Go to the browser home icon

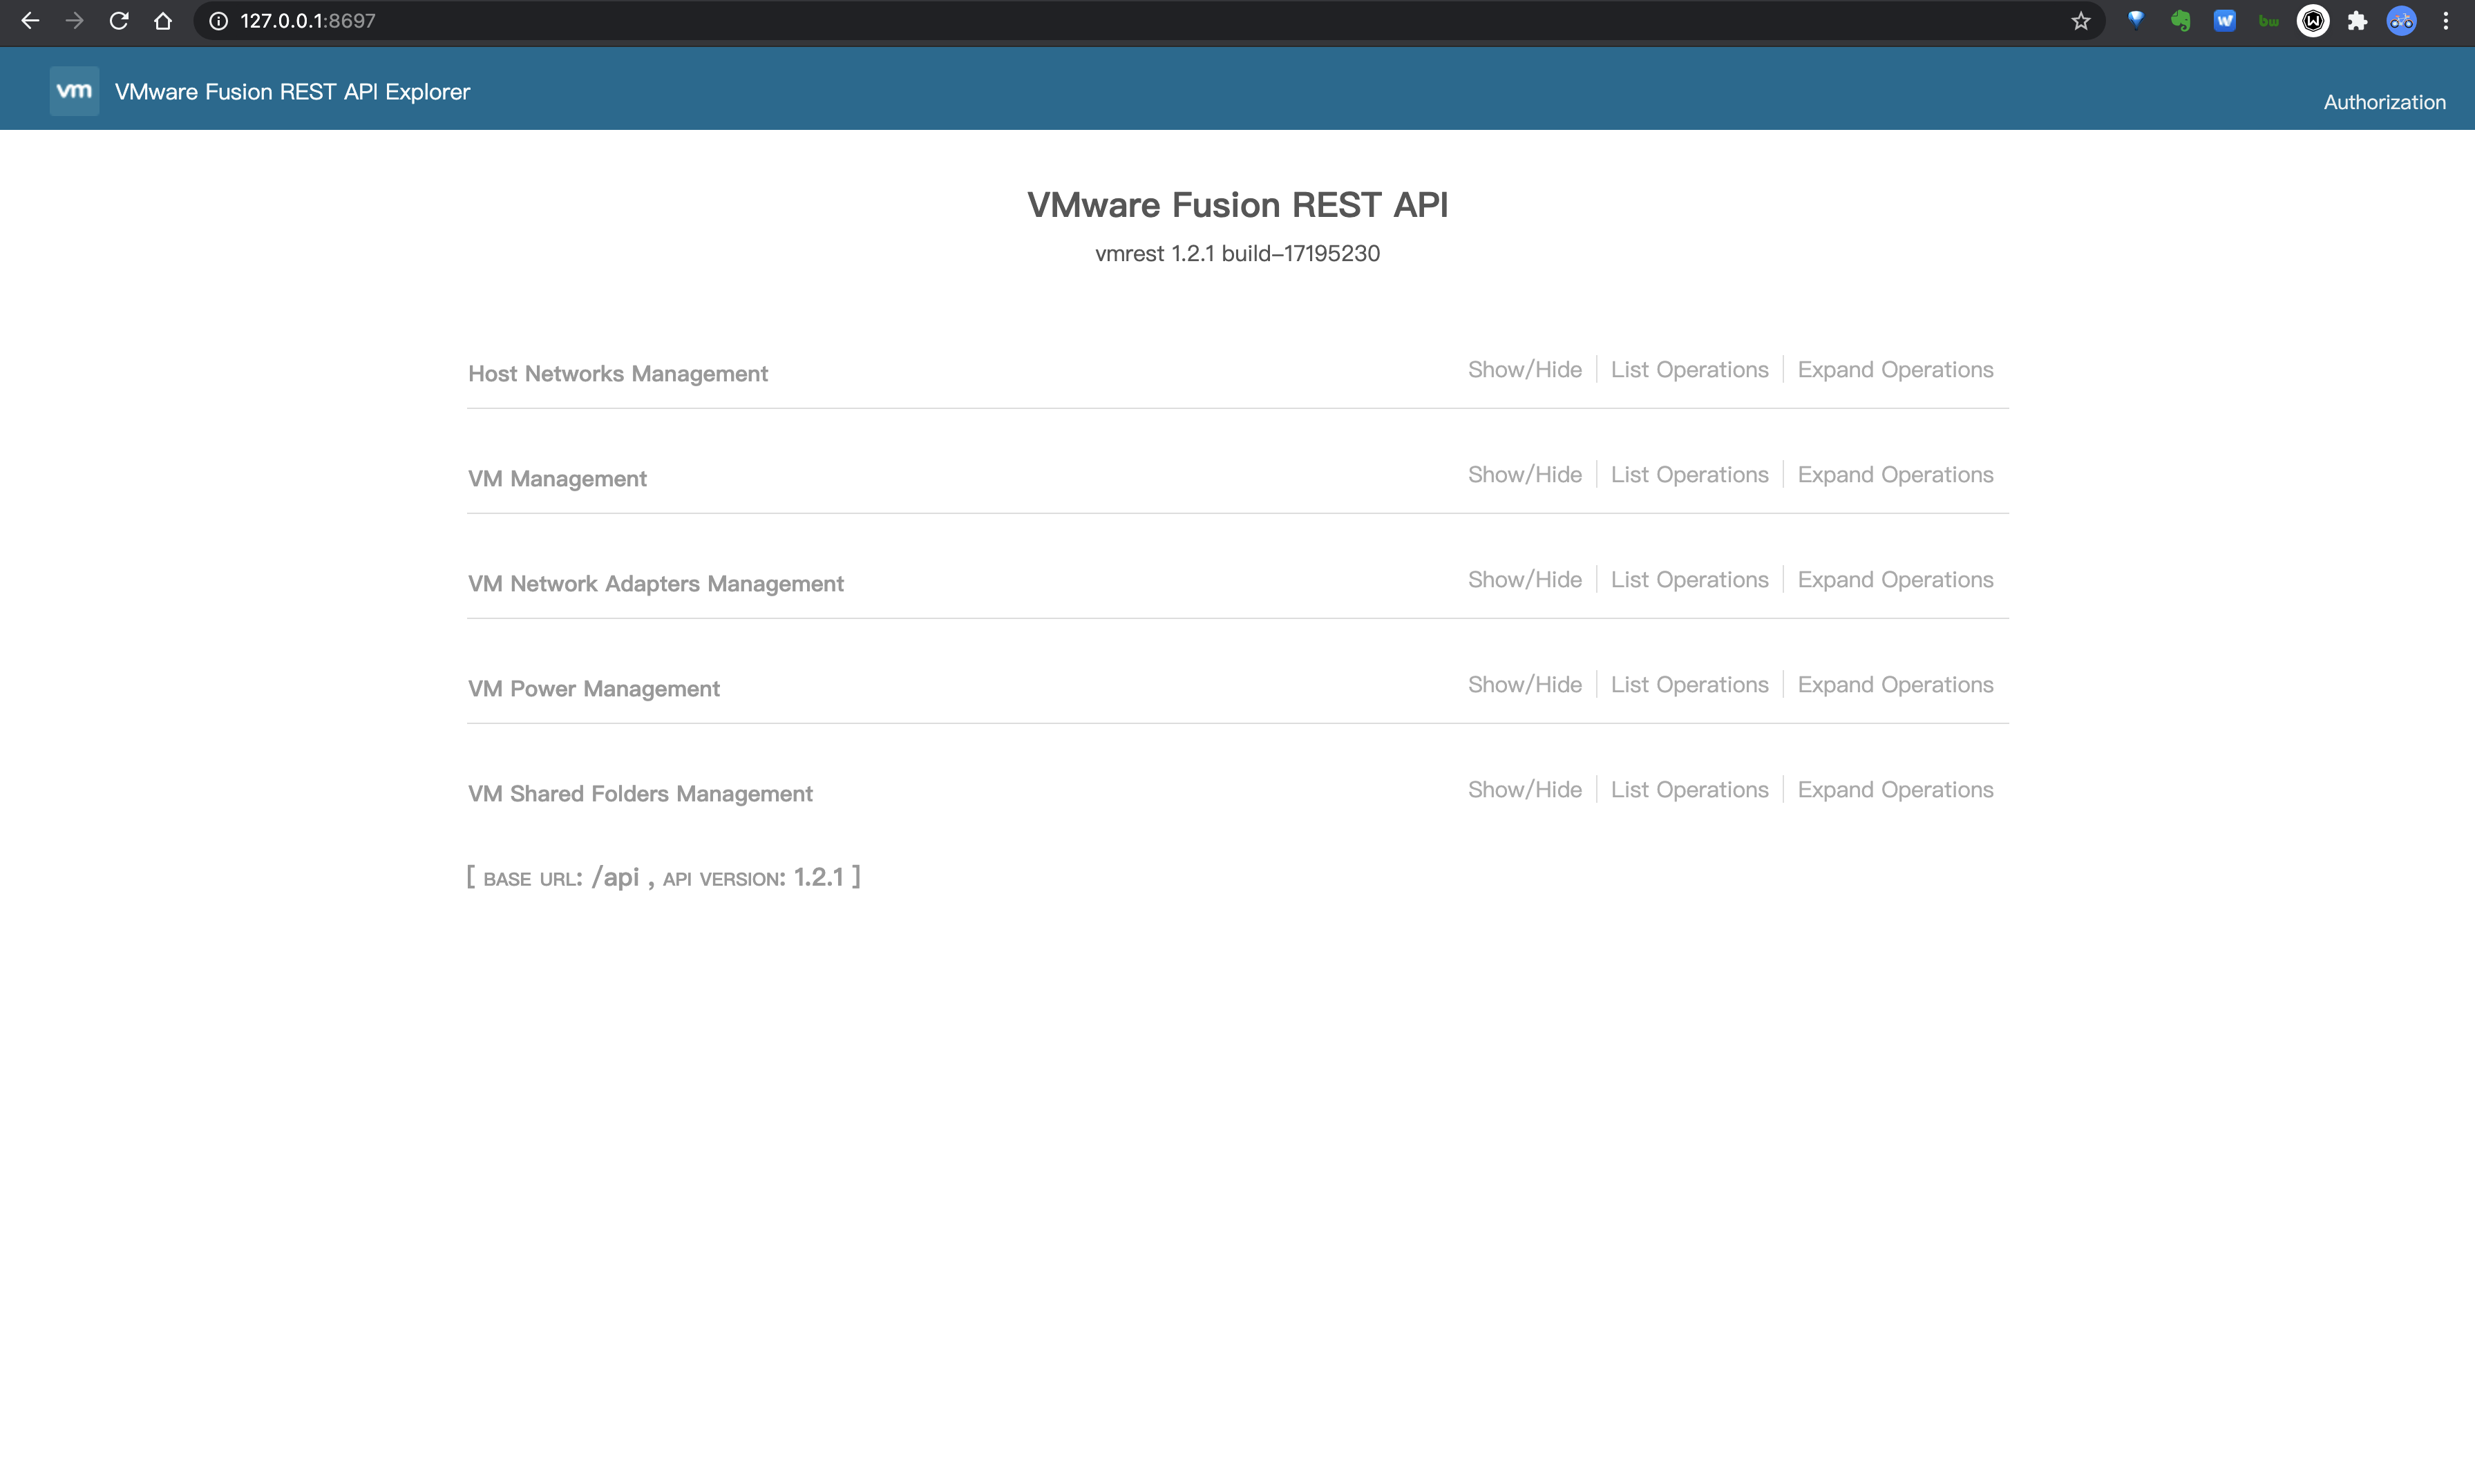click(163, 21)
